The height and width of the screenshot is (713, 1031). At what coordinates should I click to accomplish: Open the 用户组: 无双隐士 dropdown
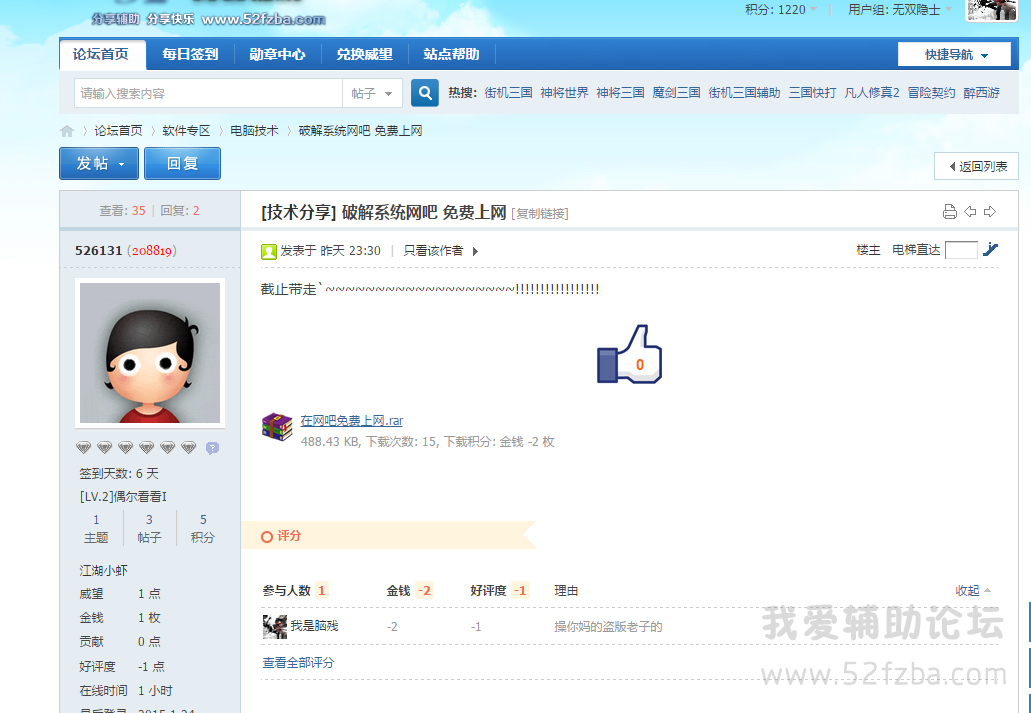coord(899,10)
